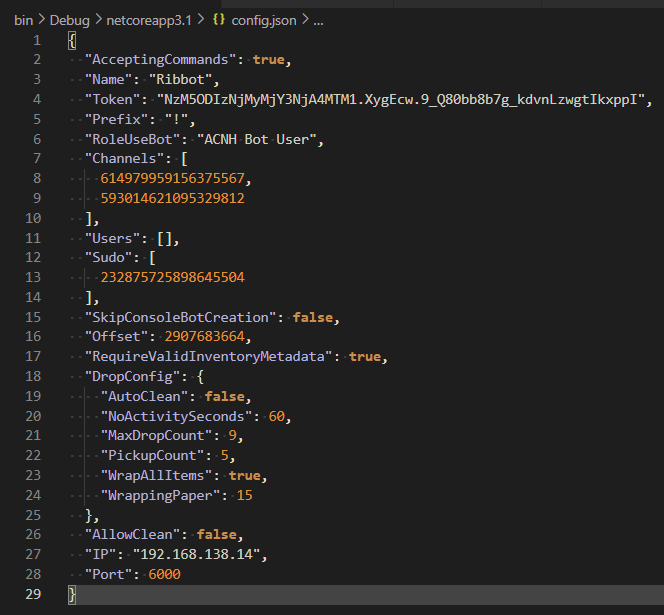
Task: Click the "Users" key
Action: pos(113,239)
